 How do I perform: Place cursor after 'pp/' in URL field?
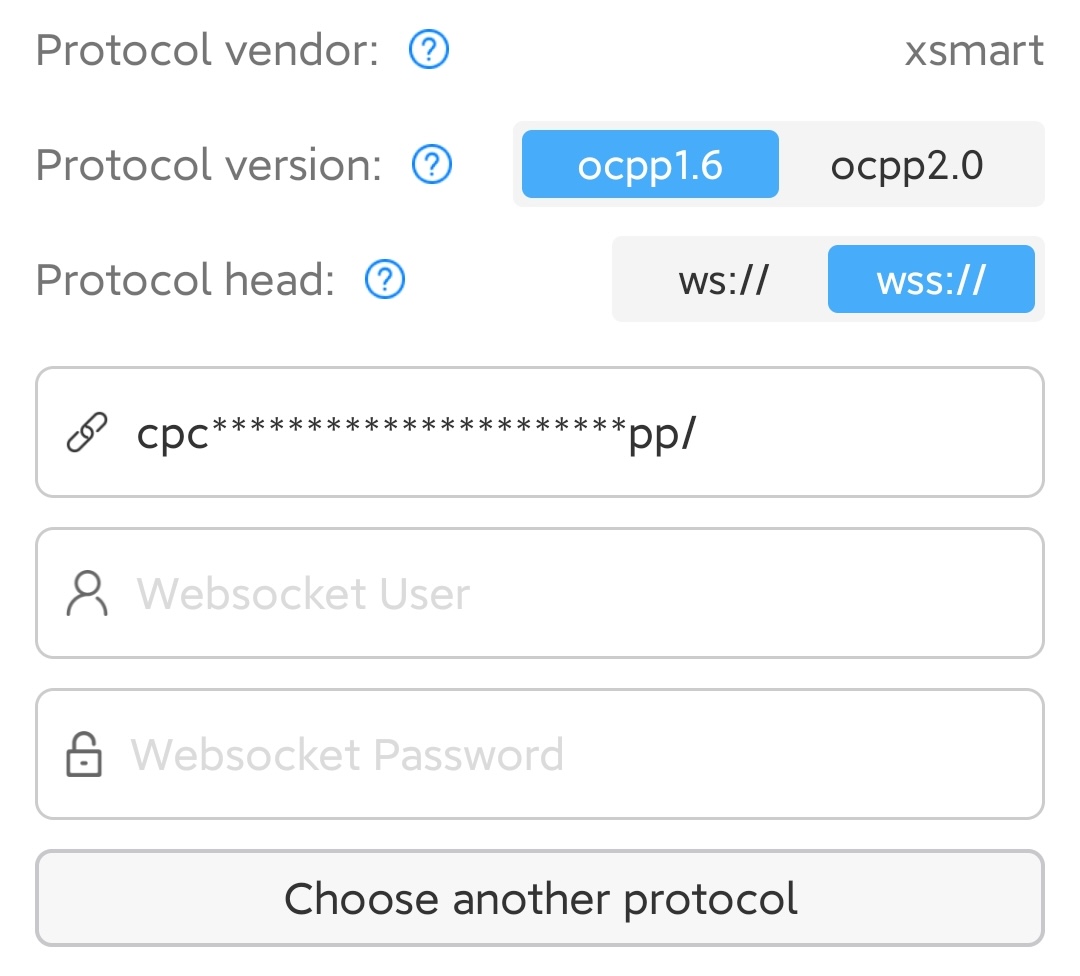[x=698, y=433]
